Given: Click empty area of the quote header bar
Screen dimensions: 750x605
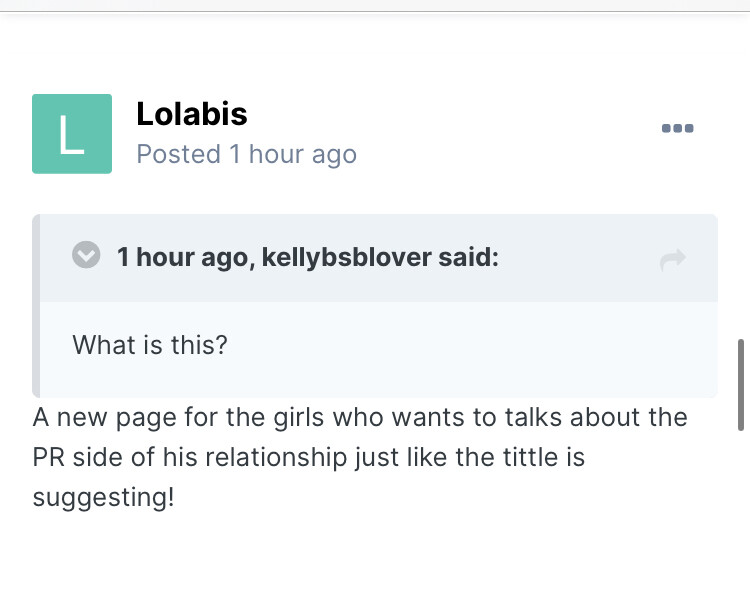Looking at the screenshot, I should click(580, 258).
